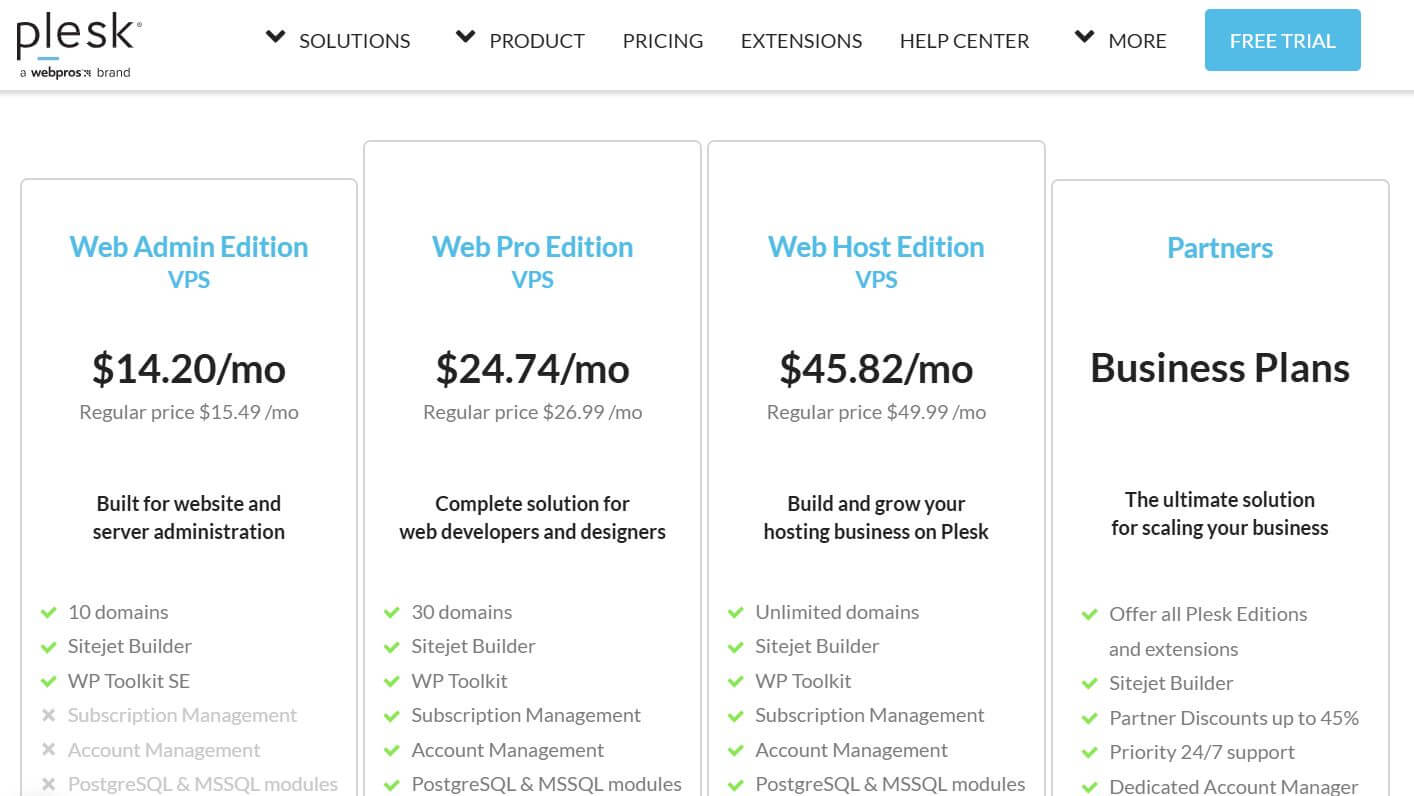Expand the SOLUTIONS dropdown

click(354, 40)
